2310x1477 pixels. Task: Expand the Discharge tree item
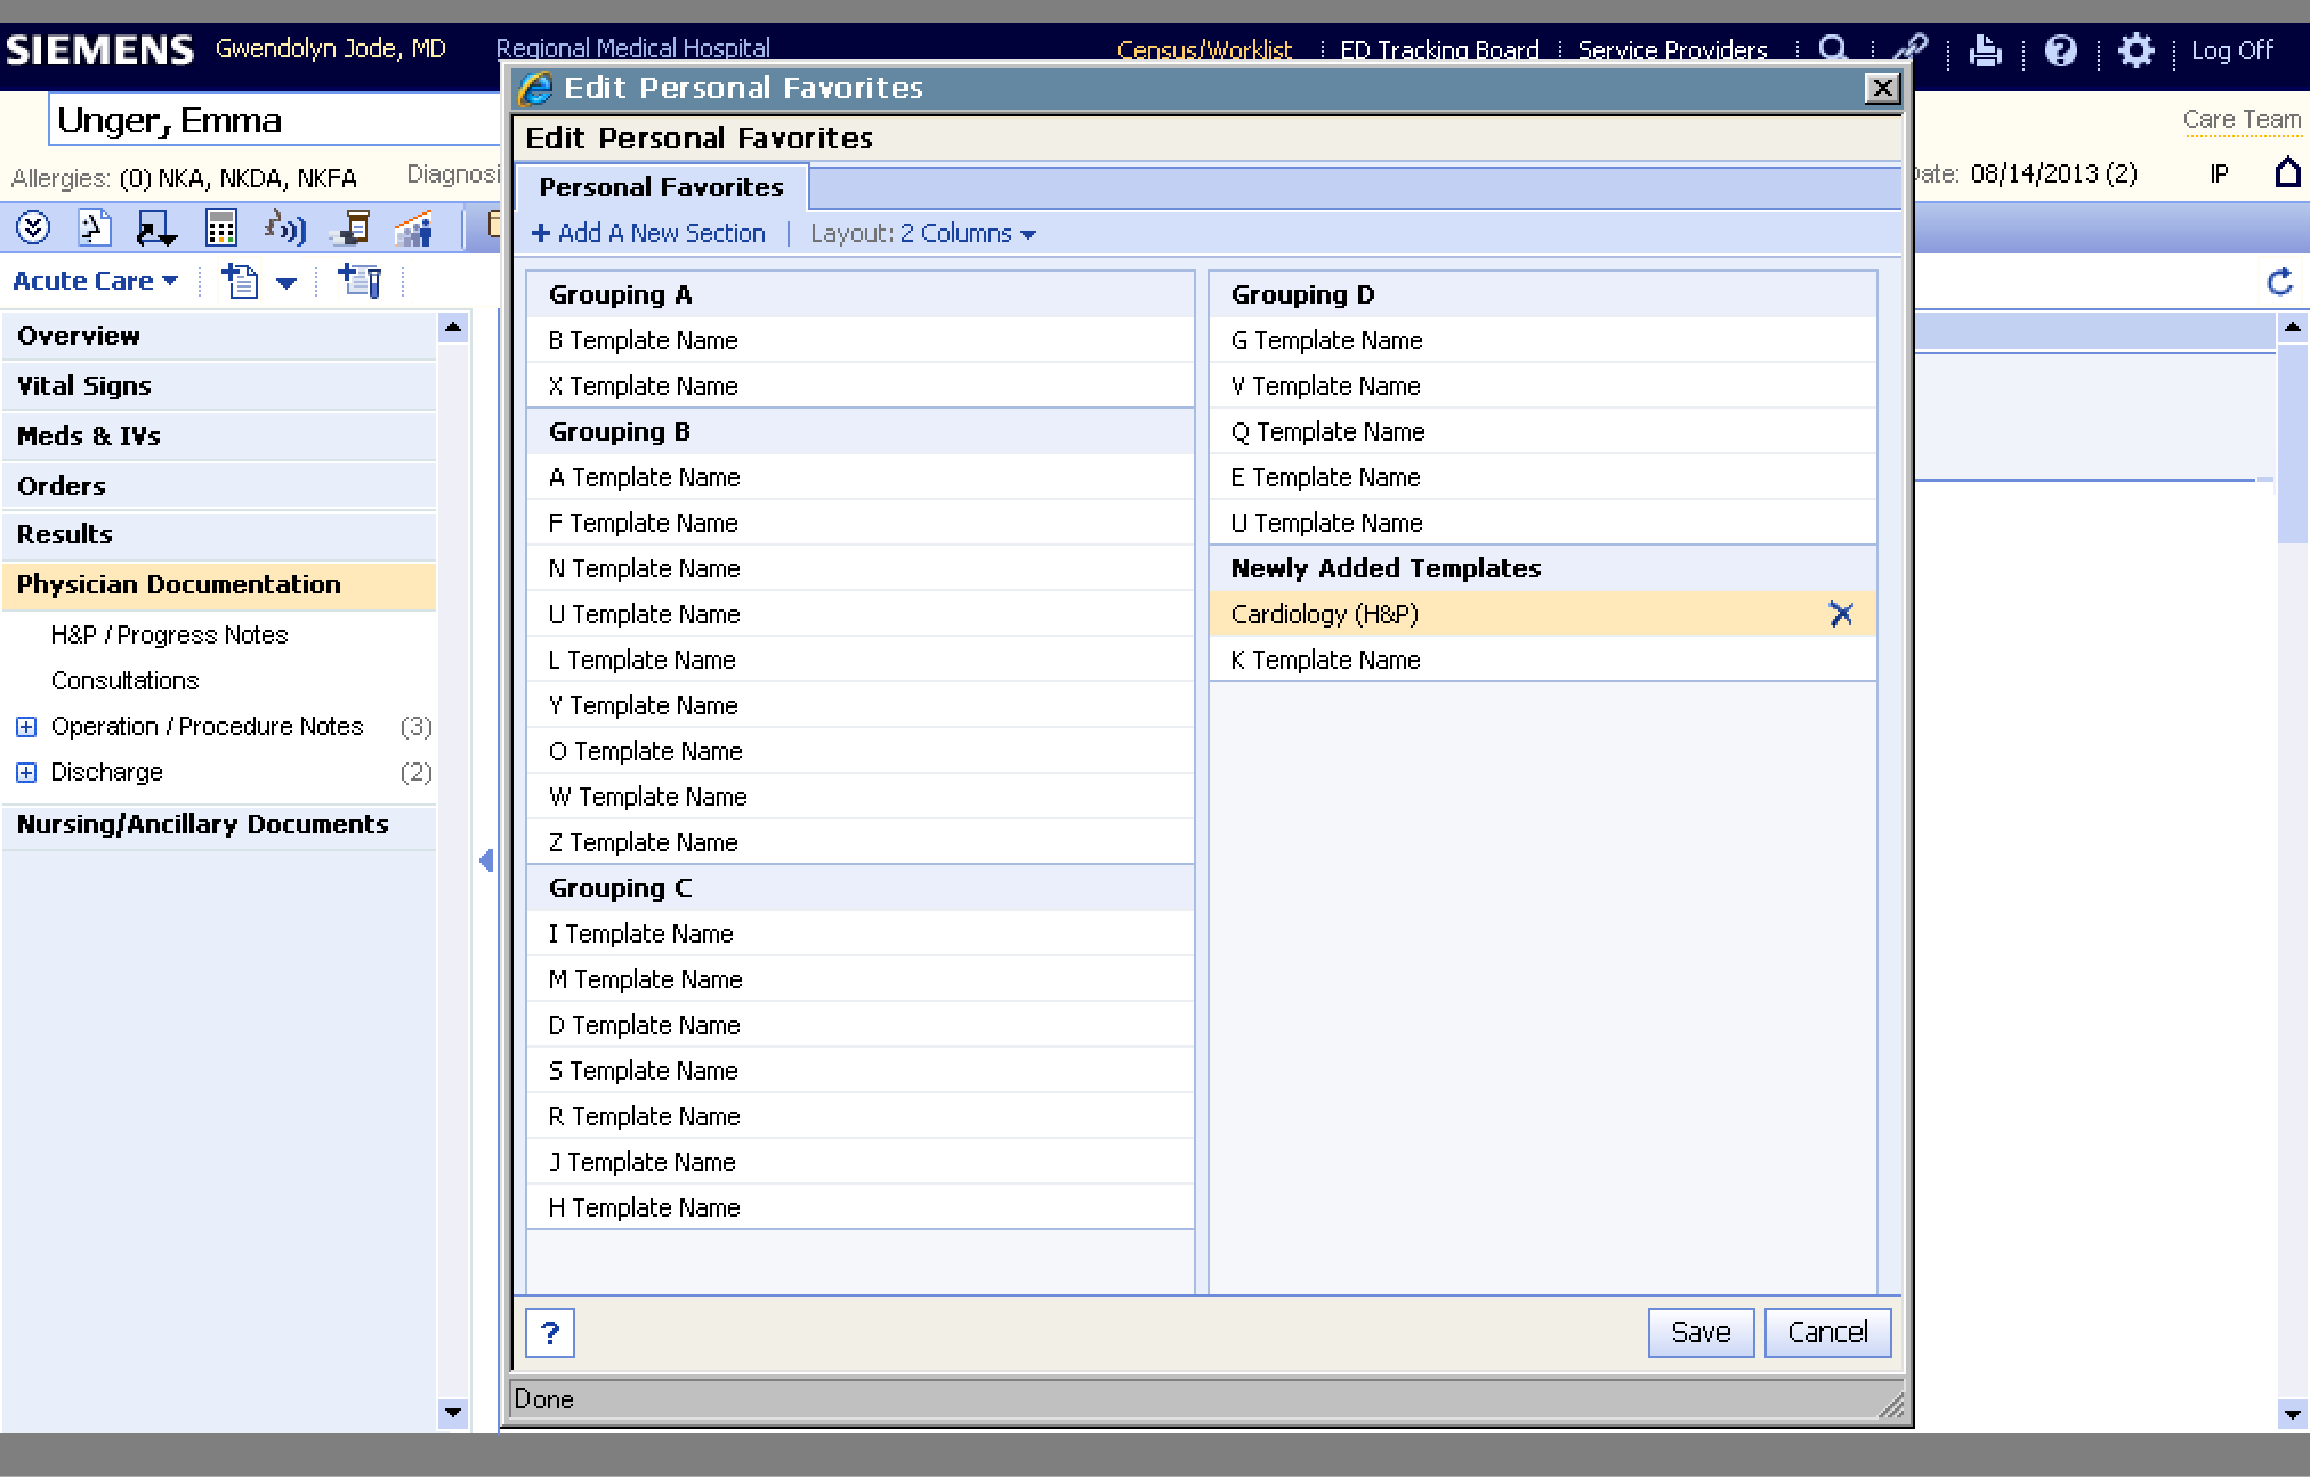tap(27, 773)
